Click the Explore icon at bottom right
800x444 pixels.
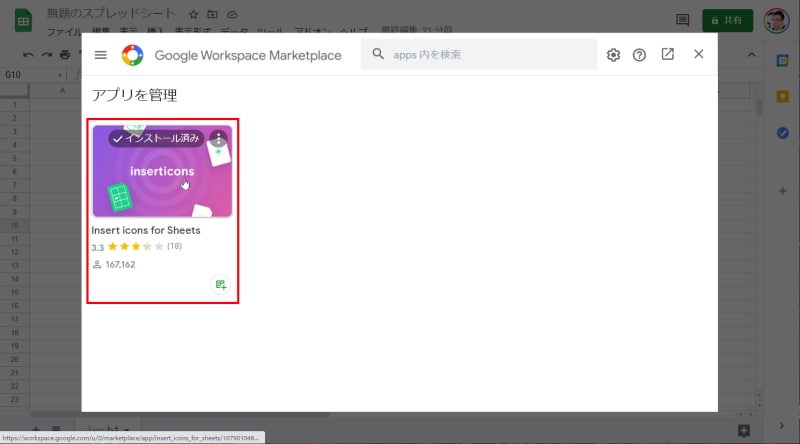tap(744, 431)
